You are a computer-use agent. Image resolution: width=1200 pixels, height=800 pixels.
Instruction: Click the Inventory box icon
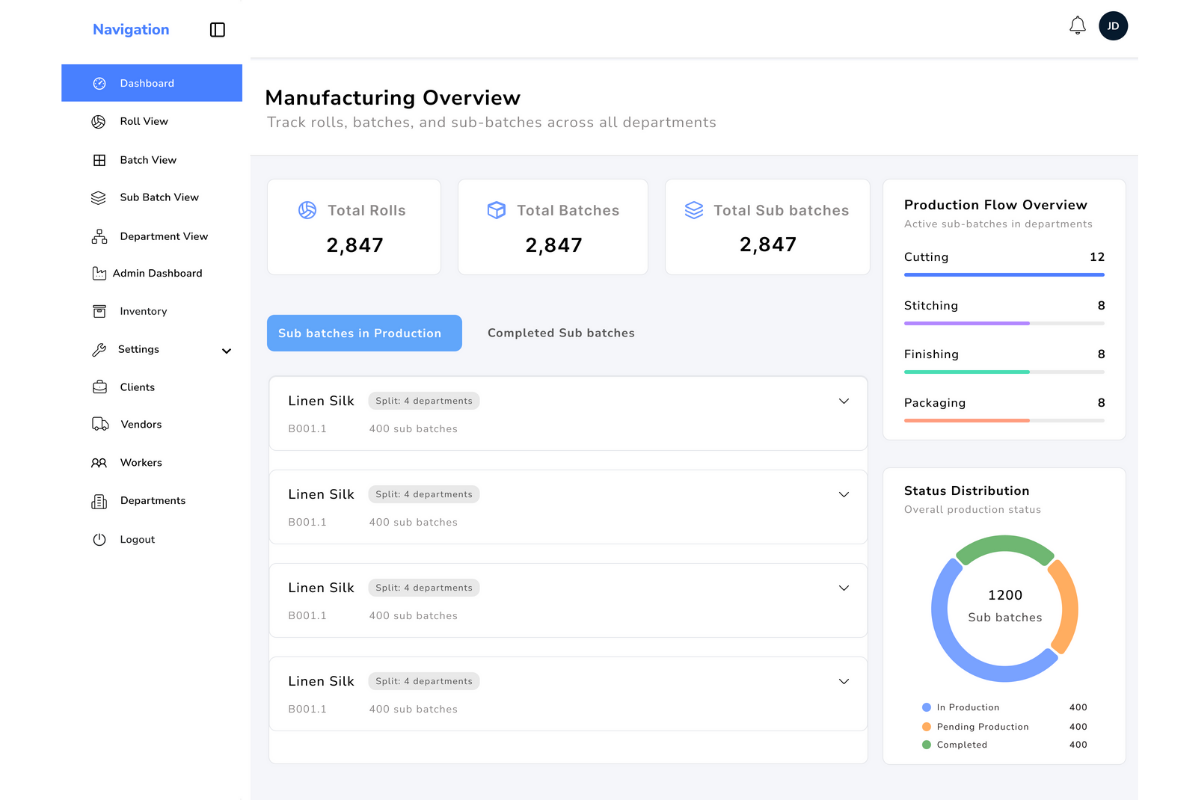click(99, 312)
